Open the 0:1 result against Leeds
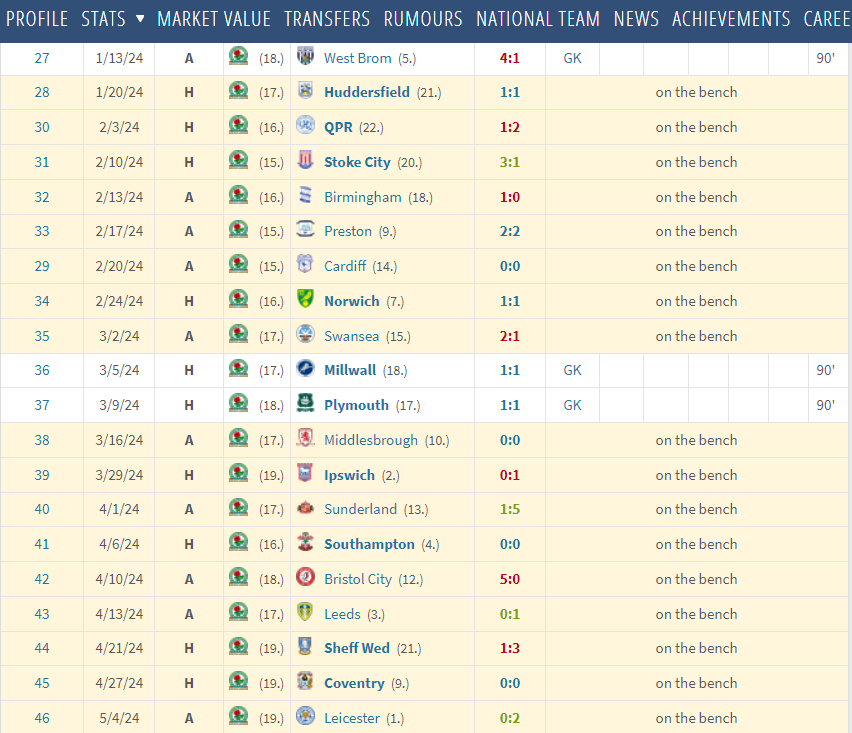Image resolution: width=852 pixels, height=733 pixels. coord(510,614)
